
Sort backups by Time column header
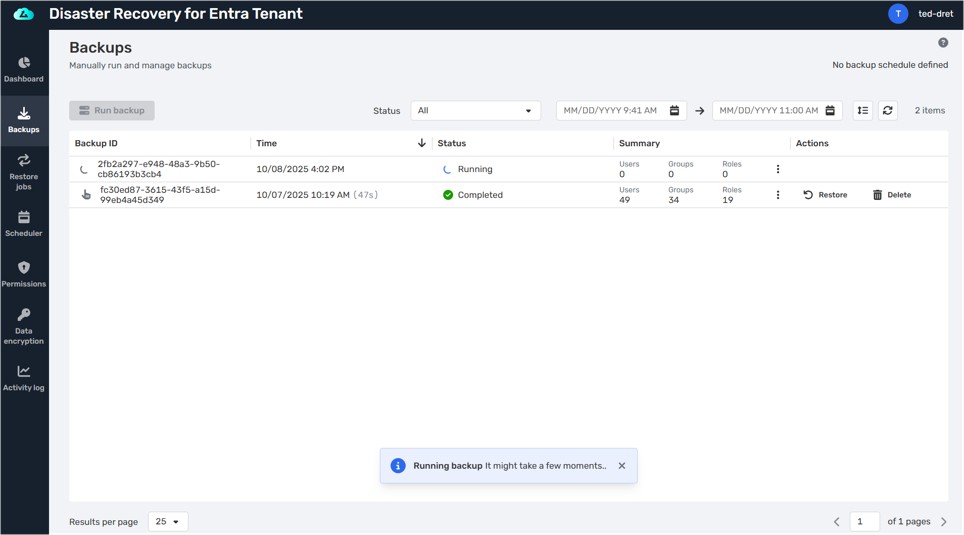pos(267,143)
